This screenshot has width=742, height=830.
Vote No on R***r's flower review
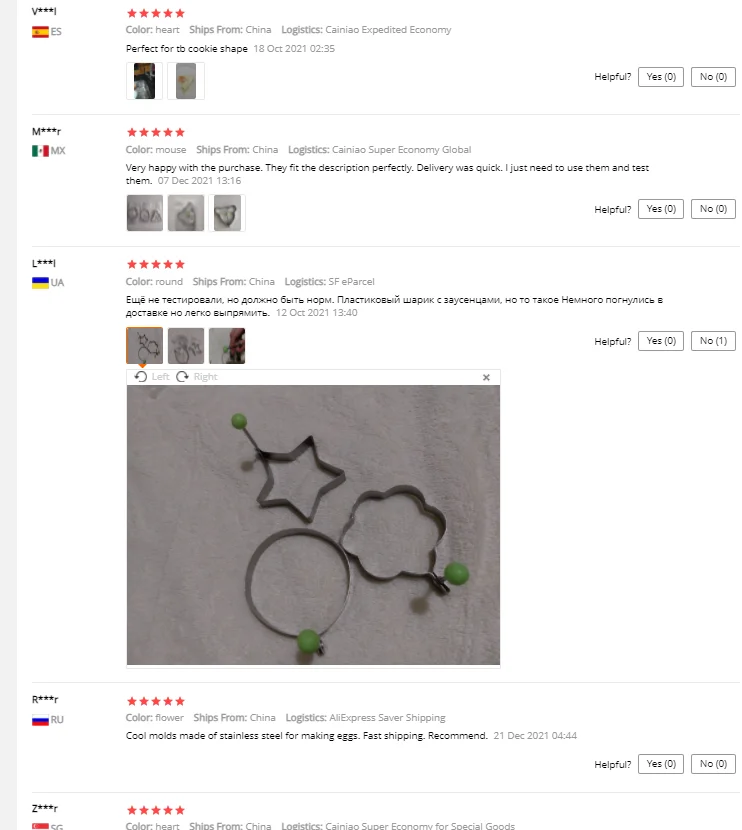[x=713, y=764]
